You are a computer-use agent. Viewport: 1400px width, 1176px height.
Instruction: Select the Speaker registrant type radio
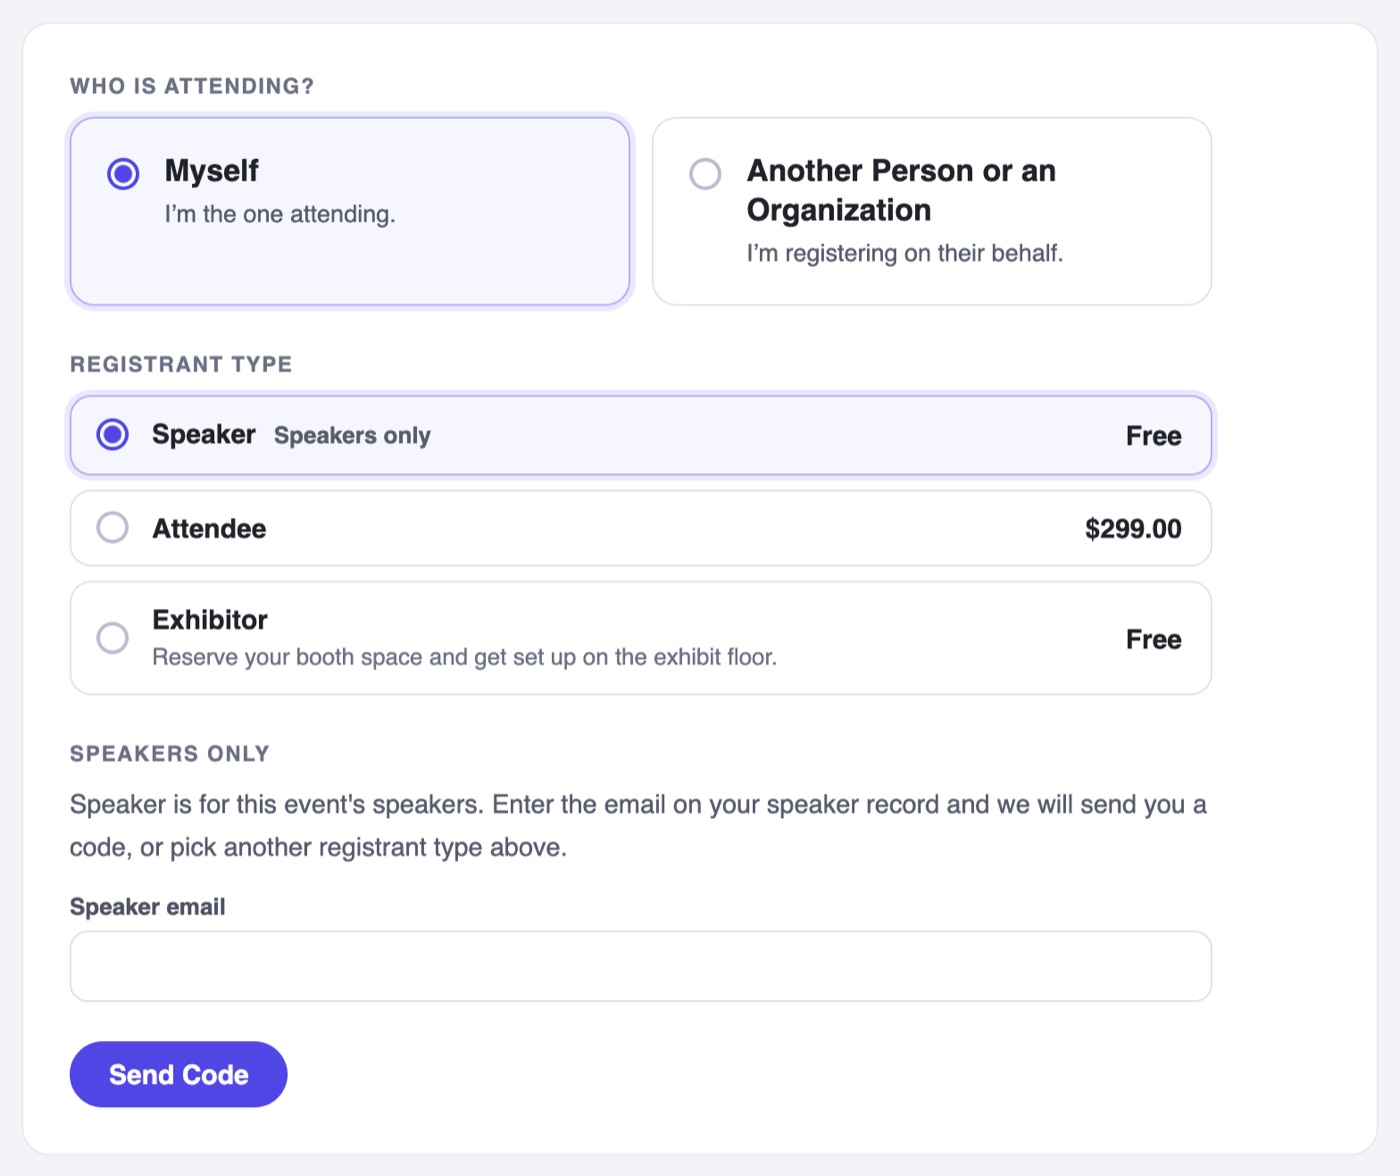[112, 435]
